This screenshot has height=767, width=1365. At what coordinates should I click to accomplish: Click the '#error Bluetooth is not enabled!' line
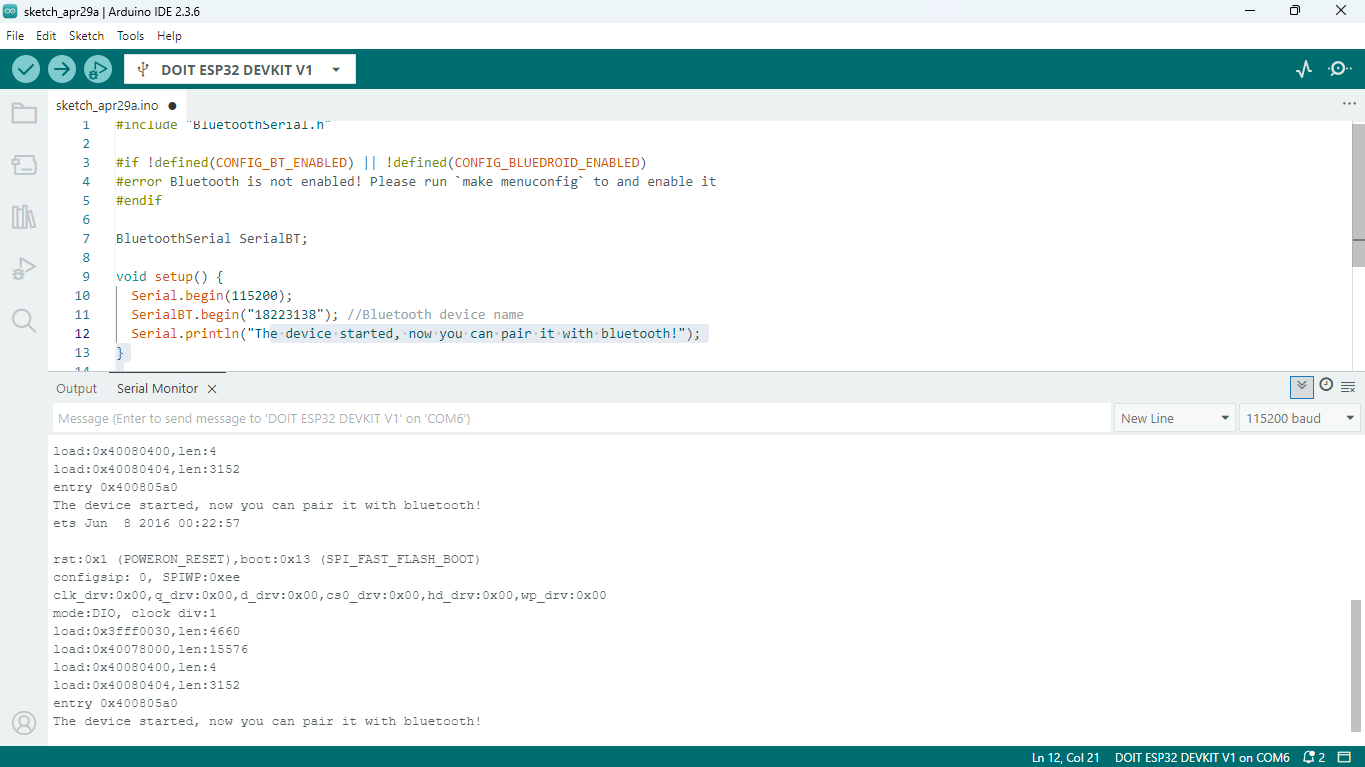416,181
